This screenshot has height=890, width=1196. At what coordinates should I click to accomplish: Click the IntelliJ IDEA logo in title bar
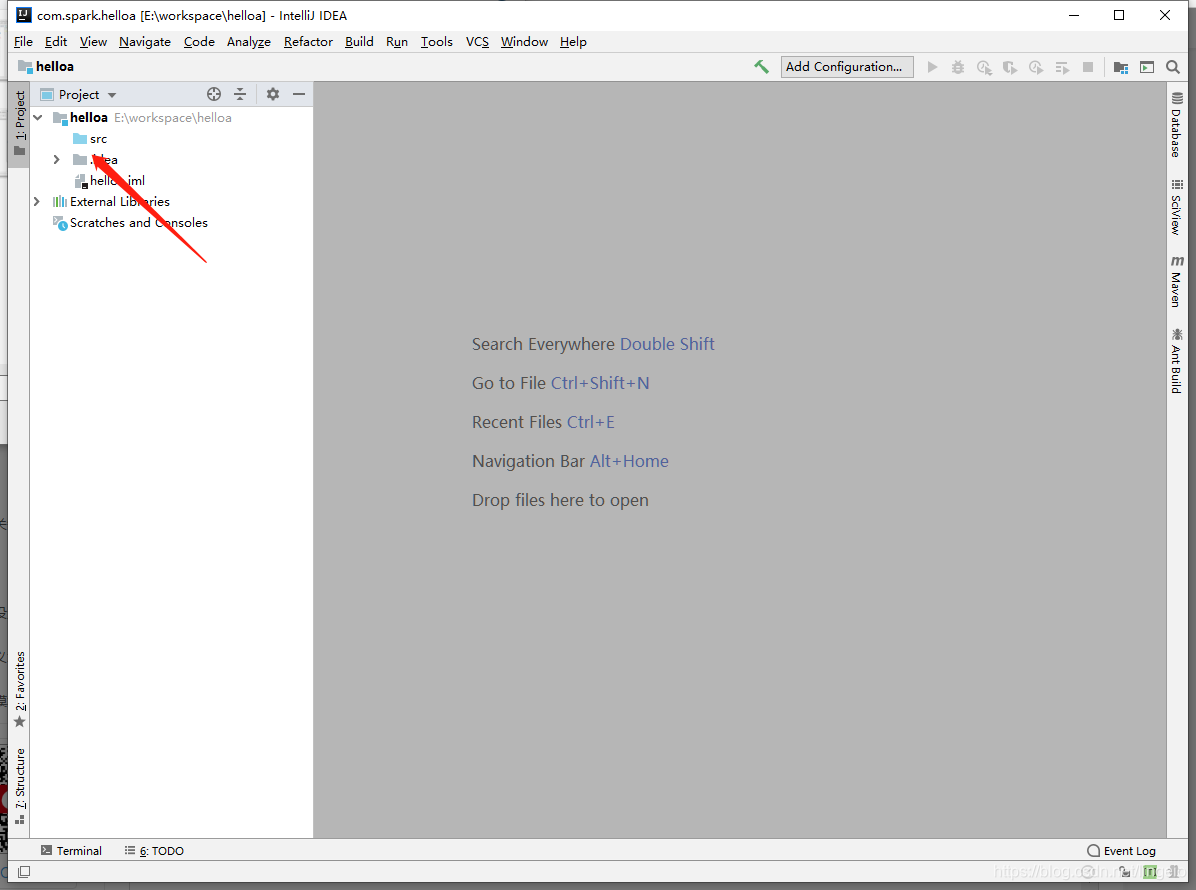24,15
